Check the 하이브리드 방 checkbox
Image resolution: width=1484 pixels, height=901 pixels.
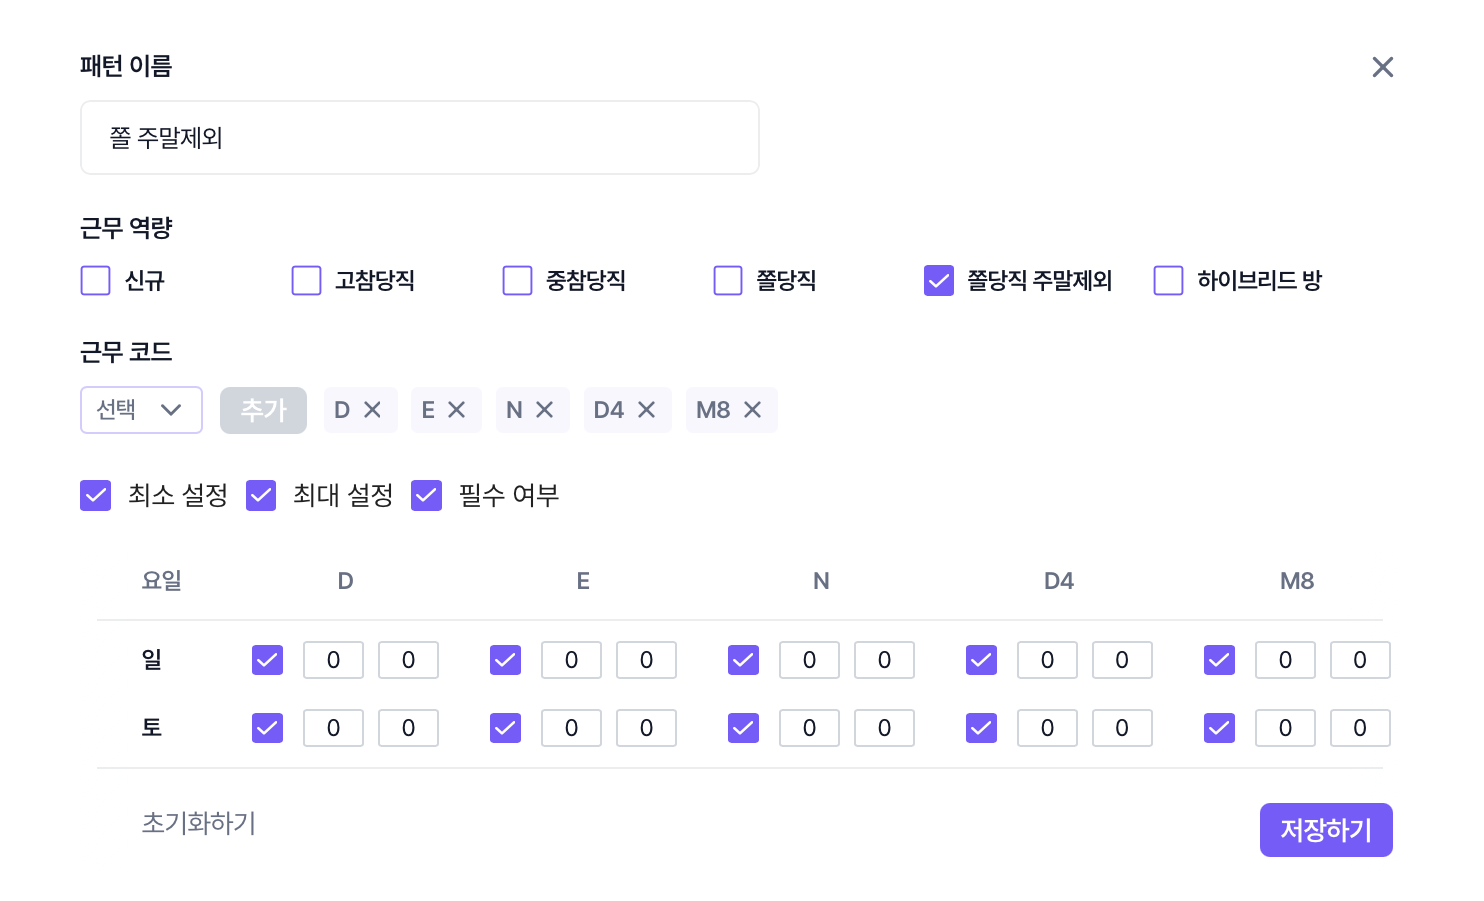coord(1168,281)
